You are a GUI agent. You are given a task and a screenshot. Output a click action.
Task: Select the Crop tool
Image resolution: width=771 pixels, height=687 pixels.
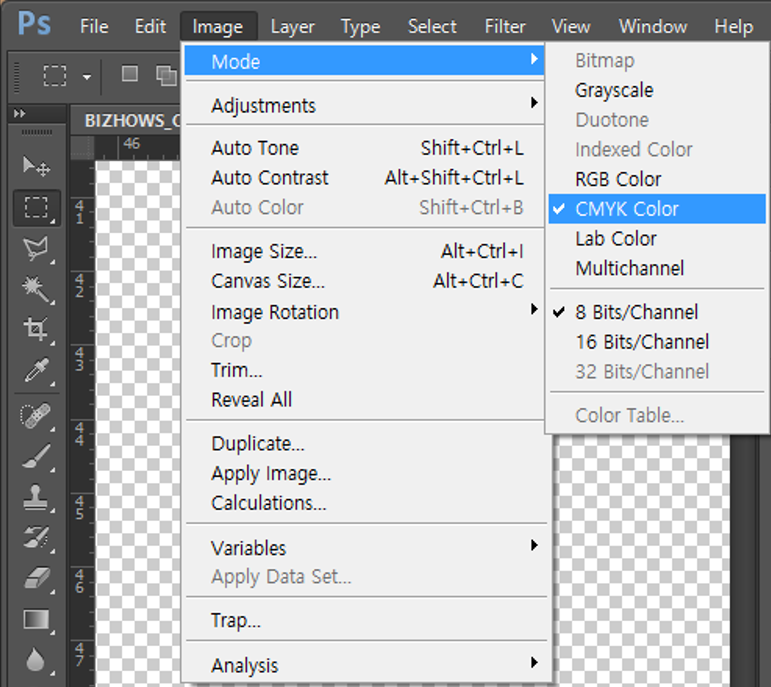click(36, 329)
